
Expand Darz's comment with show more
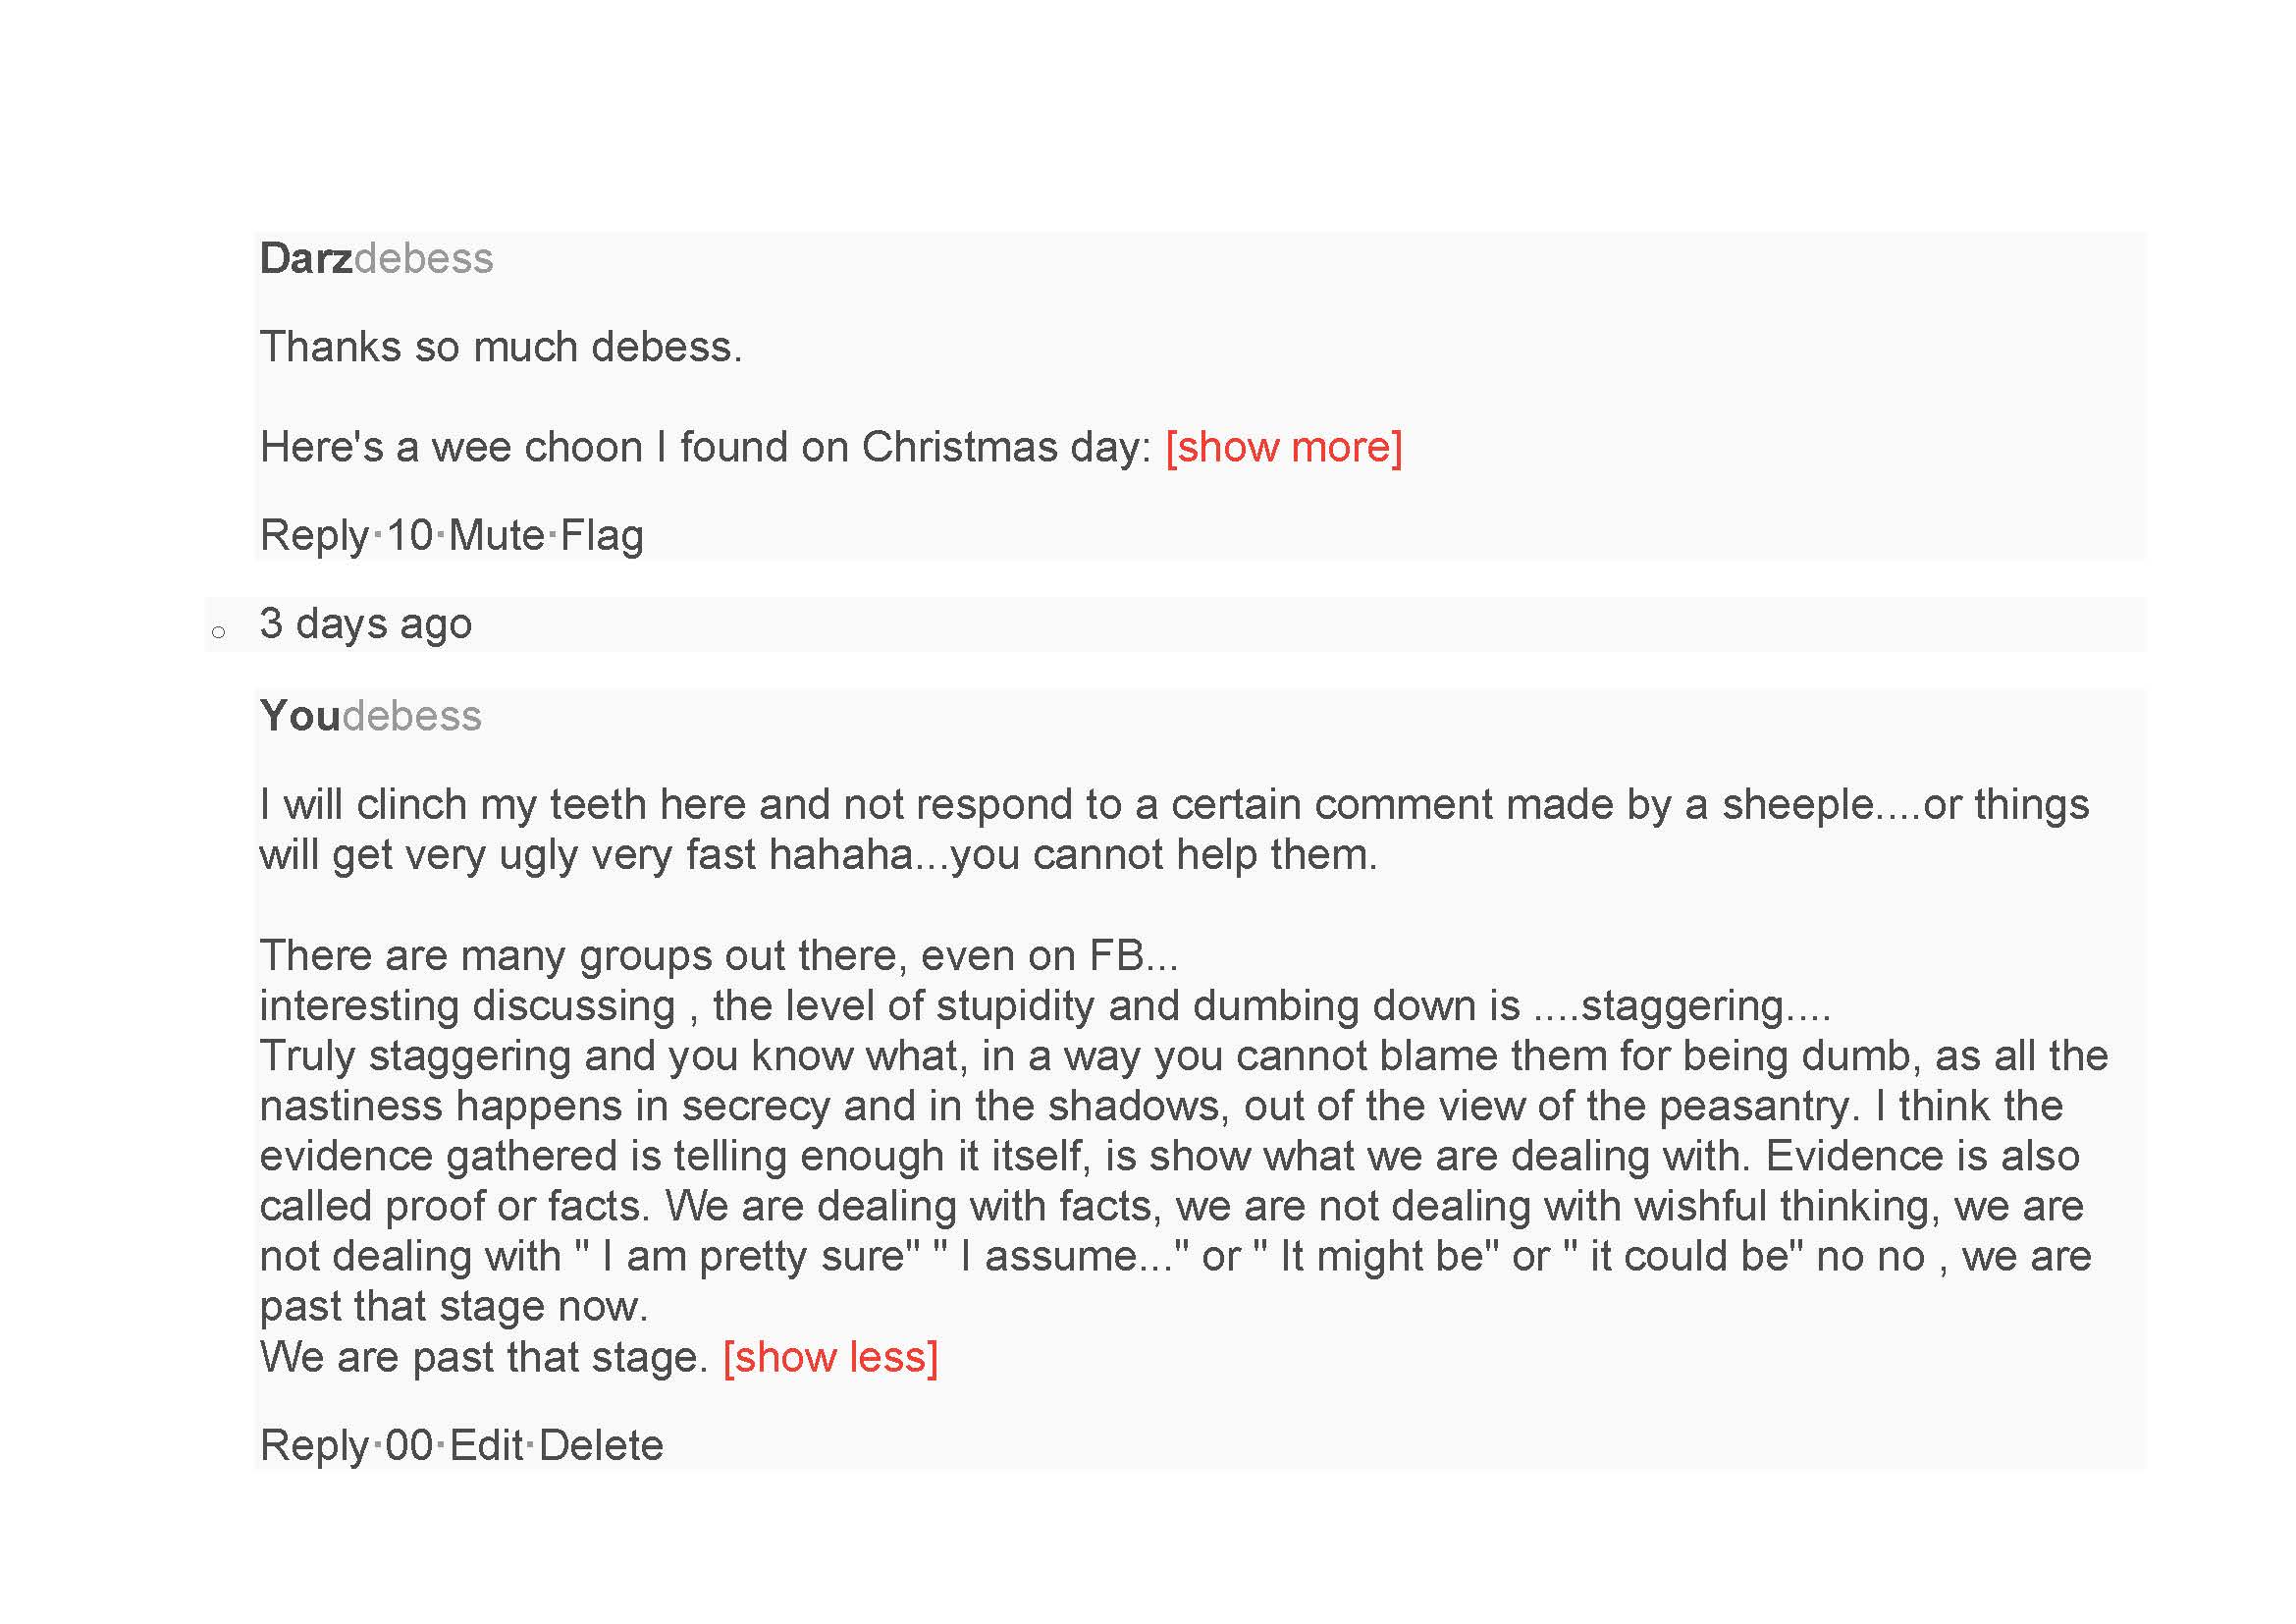point(1284,447)
